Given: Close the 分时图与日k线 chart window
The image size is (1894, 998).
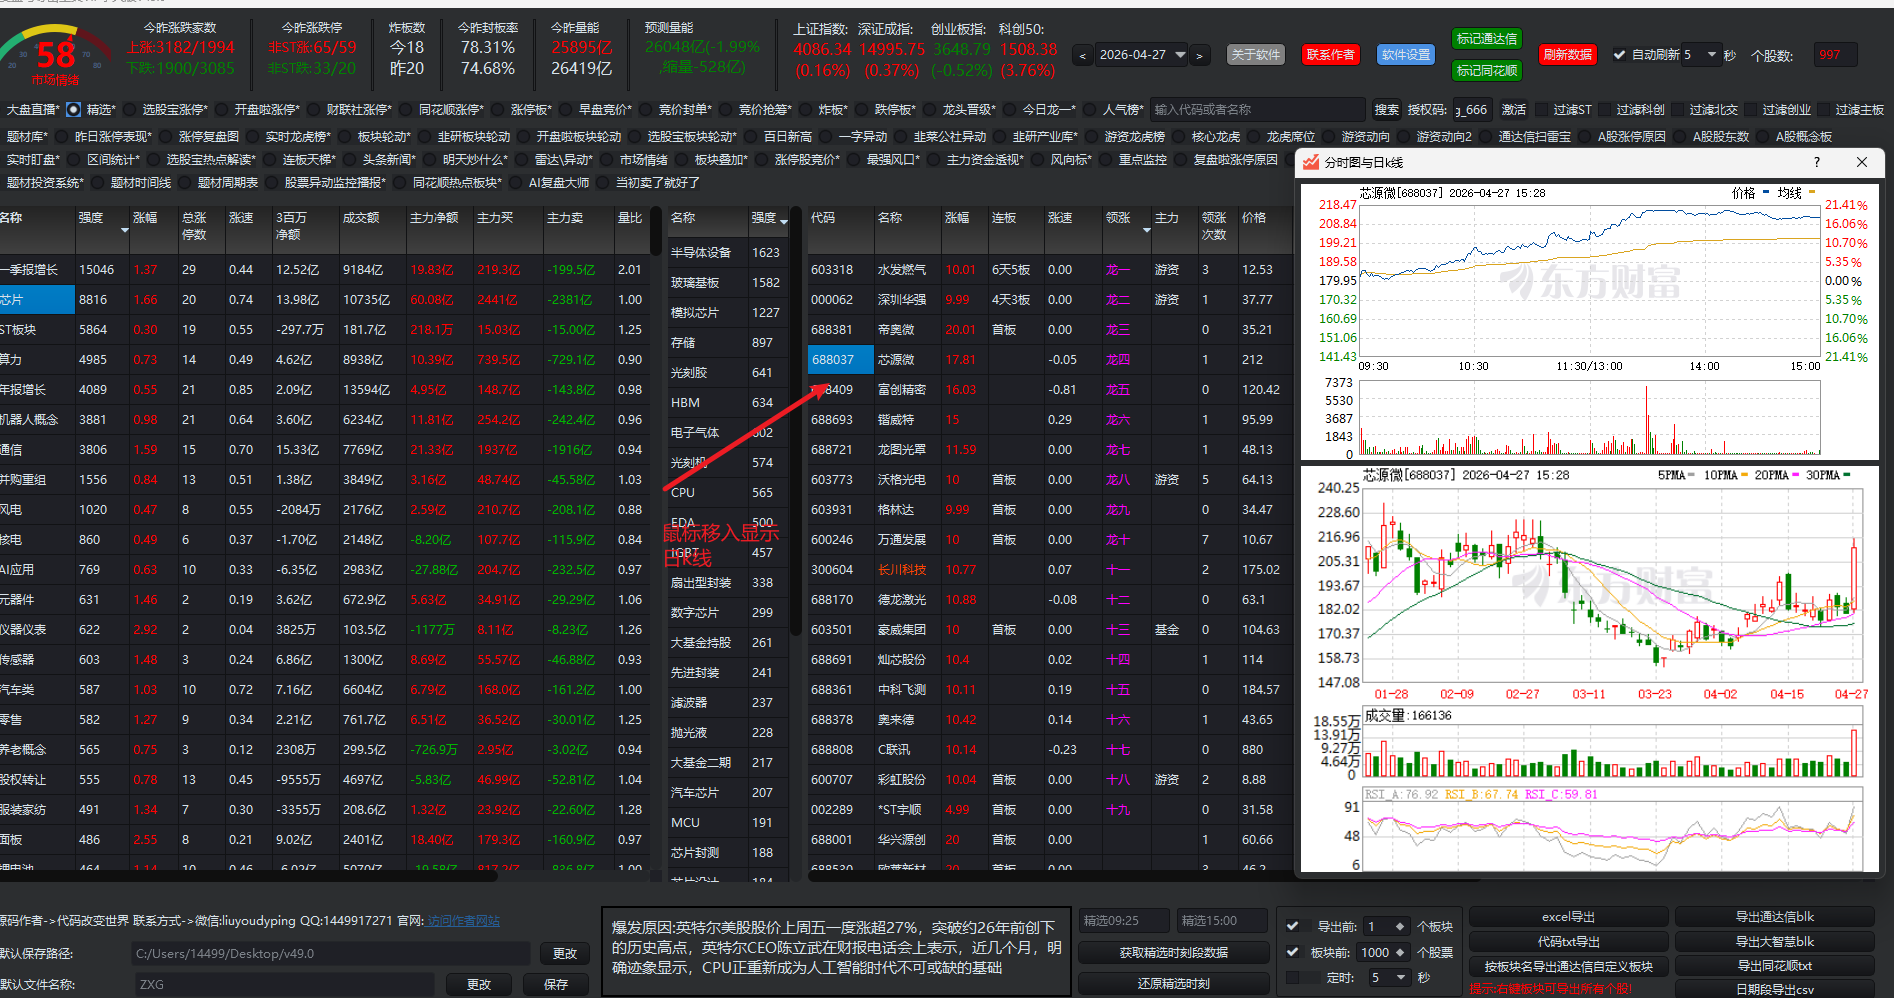Looking at the screenshot, I should click(x=1861, y=162).
